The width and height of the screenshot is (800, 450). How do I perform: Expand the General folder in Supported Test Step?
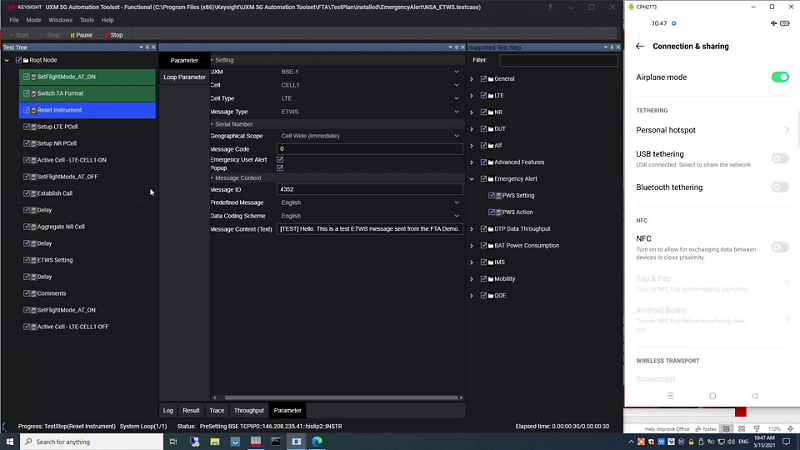click(471, 79)
